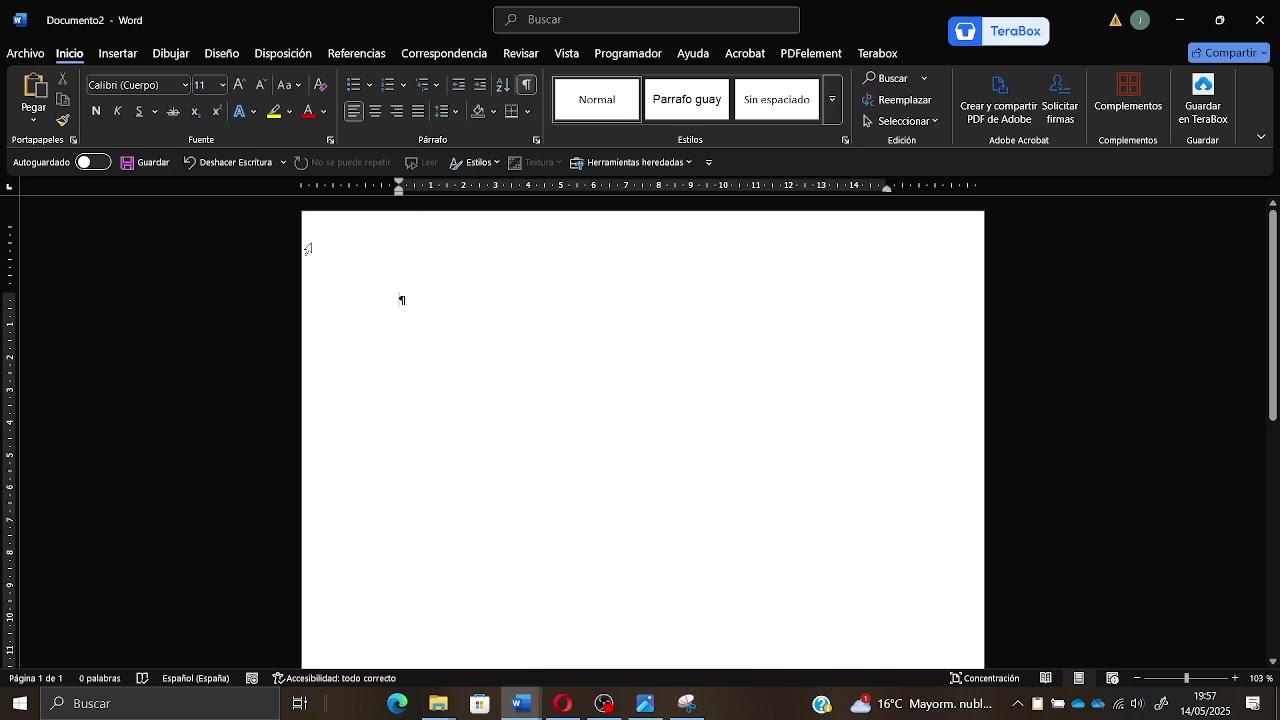1280x720 pixels.
Task: Click the Sort A-Z icon
Action: (x=503, y=85)
